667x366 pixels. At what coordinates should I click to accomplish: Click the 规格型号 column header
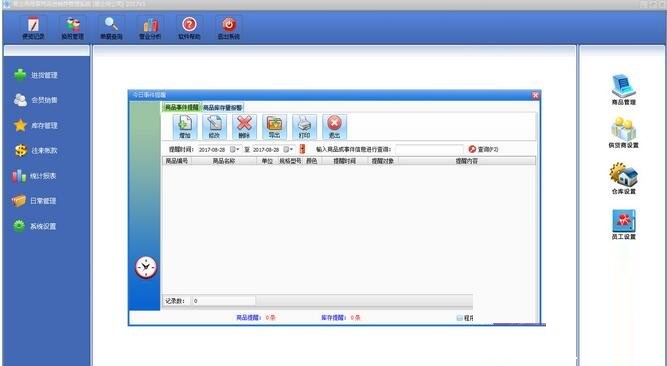coord(290,161)
